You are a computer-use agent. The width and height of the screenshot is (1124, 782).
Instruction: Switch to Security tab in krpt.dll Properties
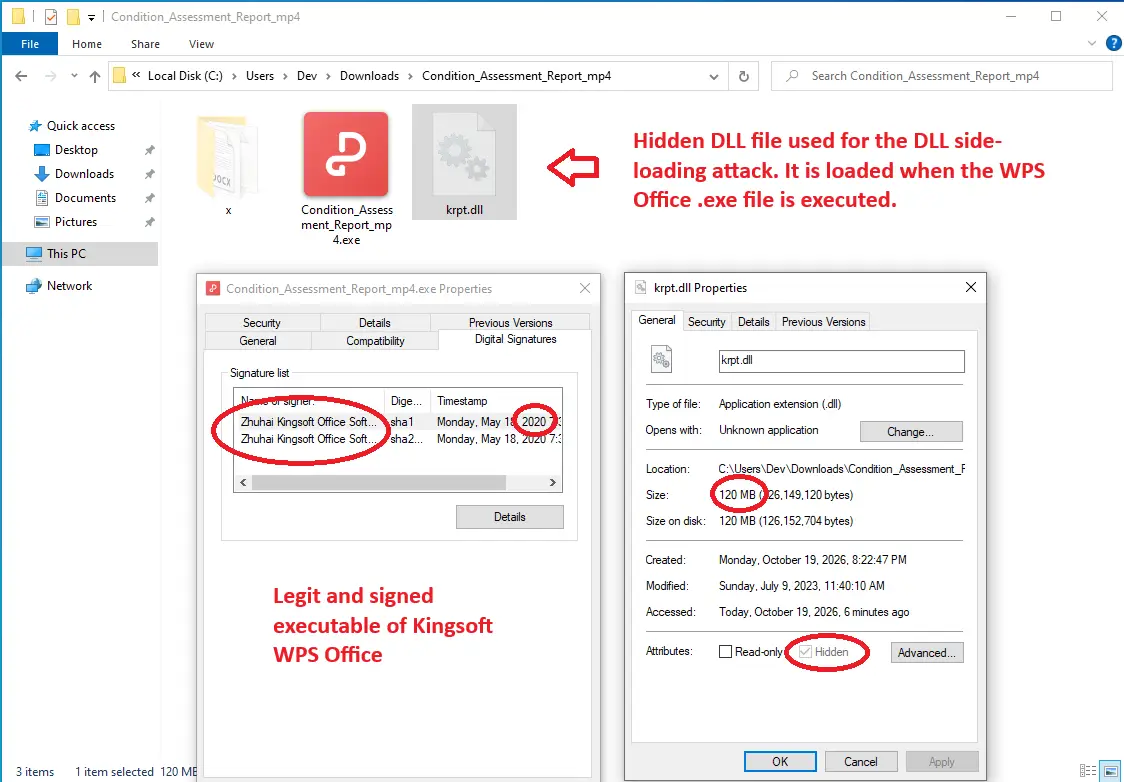[x=707, y=322]
